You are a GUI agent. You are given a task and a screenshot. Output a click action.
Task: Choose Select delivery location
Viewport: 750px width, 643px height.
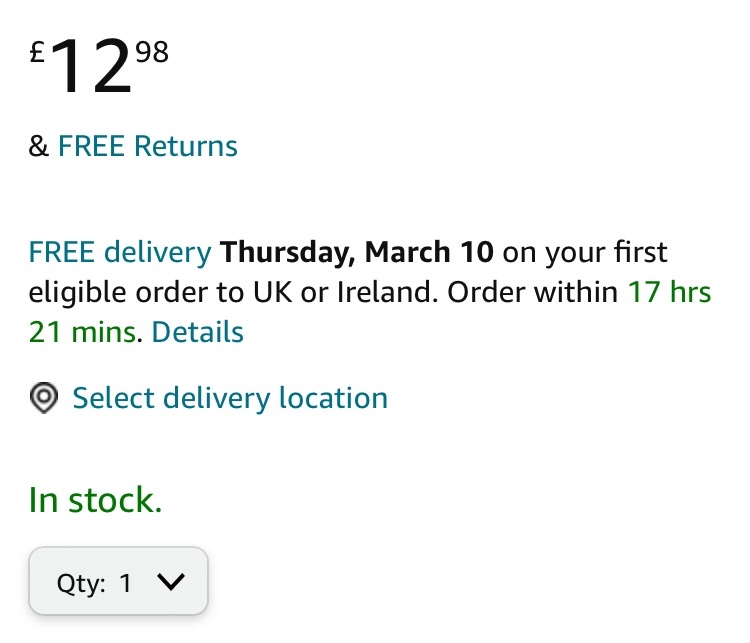tap(230, 398)
